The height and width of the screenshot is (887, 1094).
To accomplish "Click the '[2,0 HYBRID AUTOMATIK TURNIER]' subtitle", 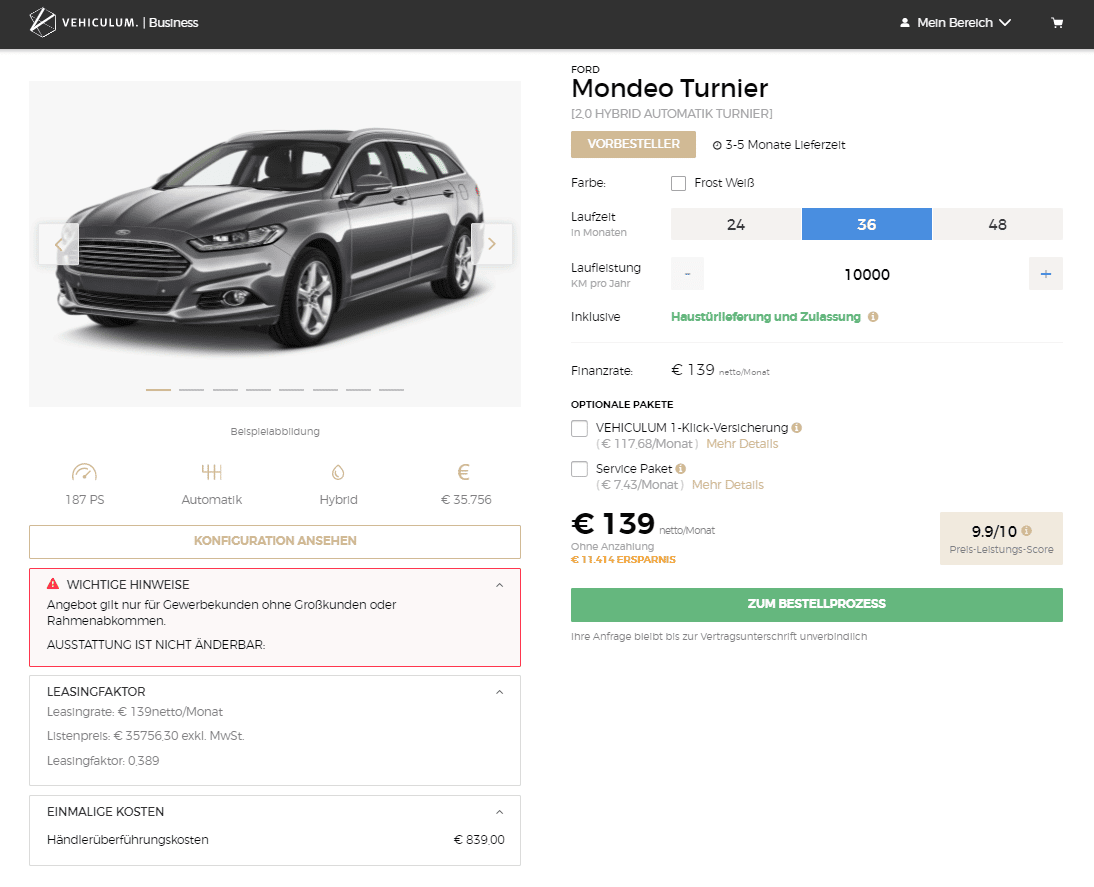I will (x=672, y=114).
